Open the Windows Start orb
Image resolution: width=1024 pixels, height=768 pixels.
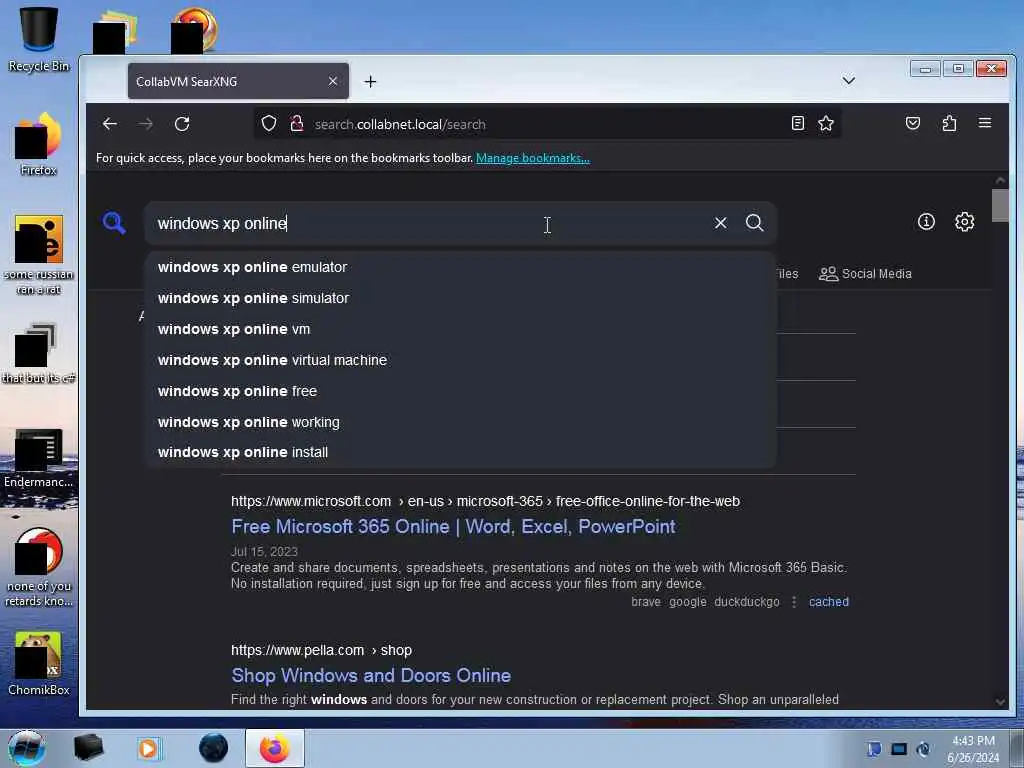[27, 748]
